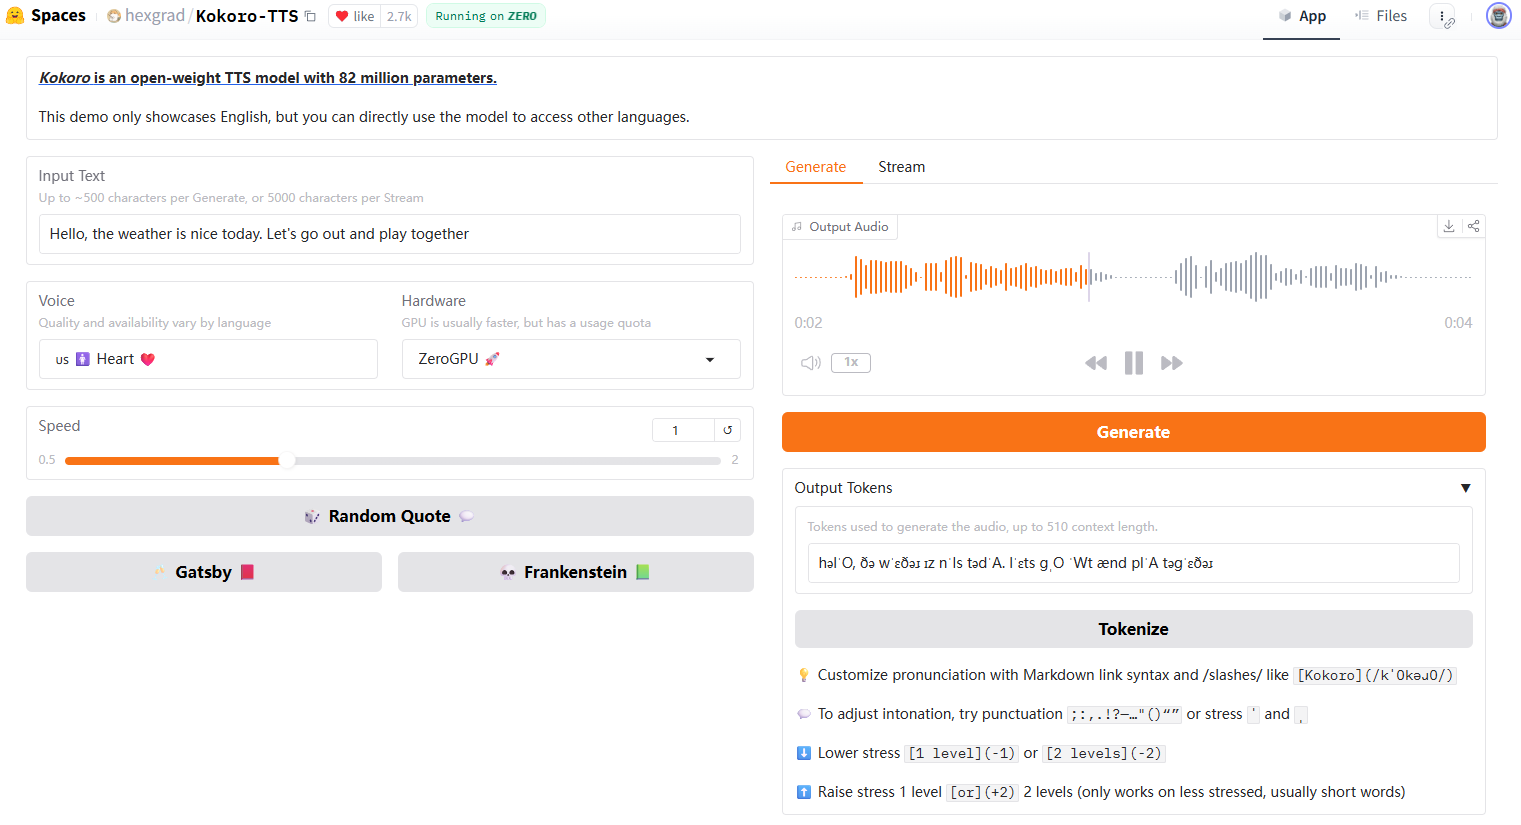Click the Speed slider handle
Screen dimensions: 1521x825
pos(287,460)
